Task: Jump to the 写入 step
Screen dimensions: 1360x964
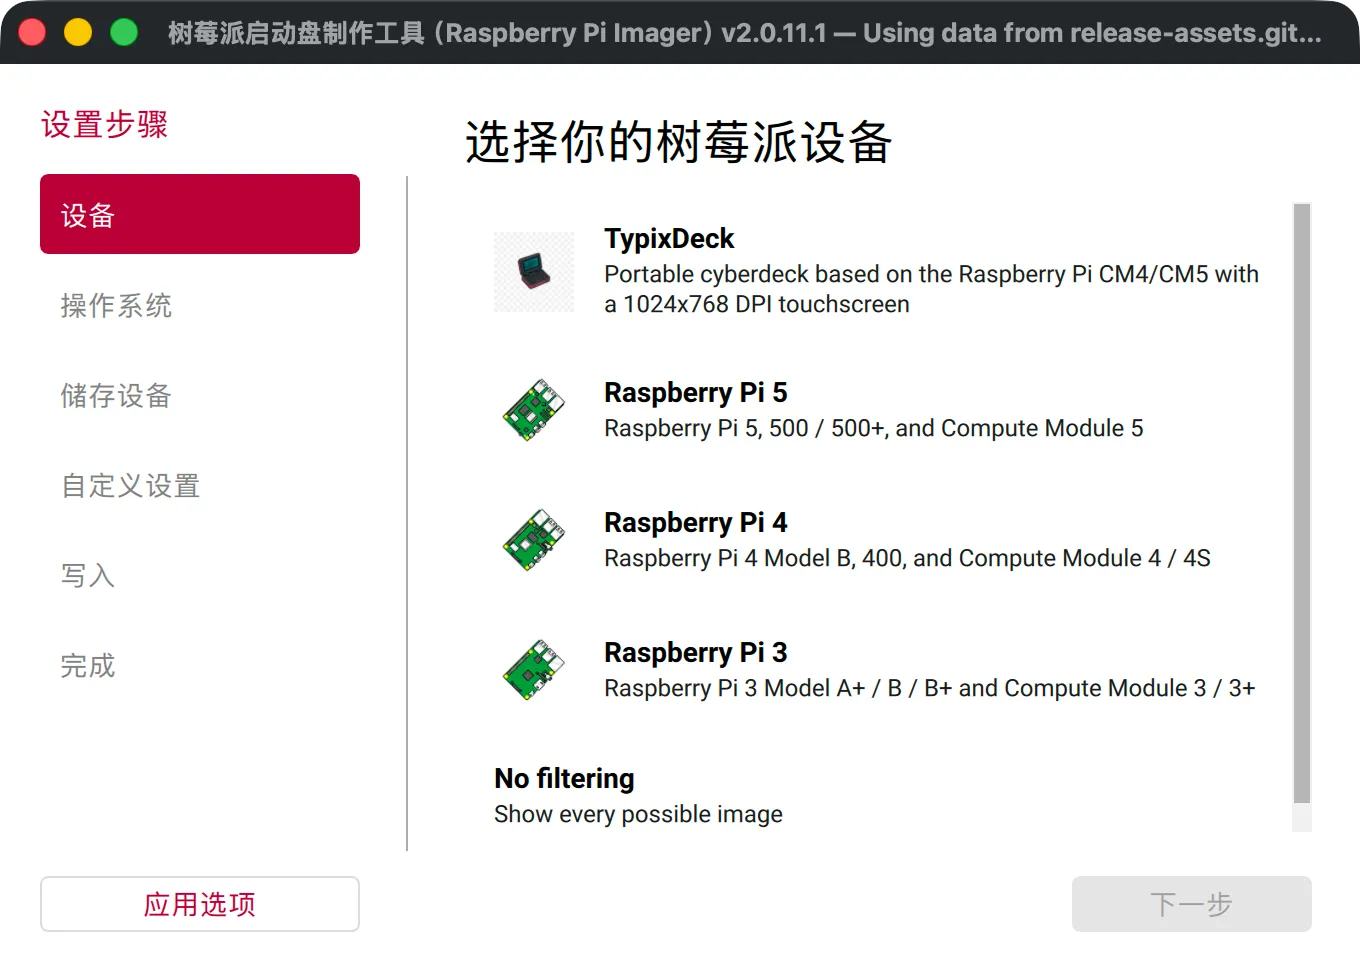Action: (x=200, y=575)
